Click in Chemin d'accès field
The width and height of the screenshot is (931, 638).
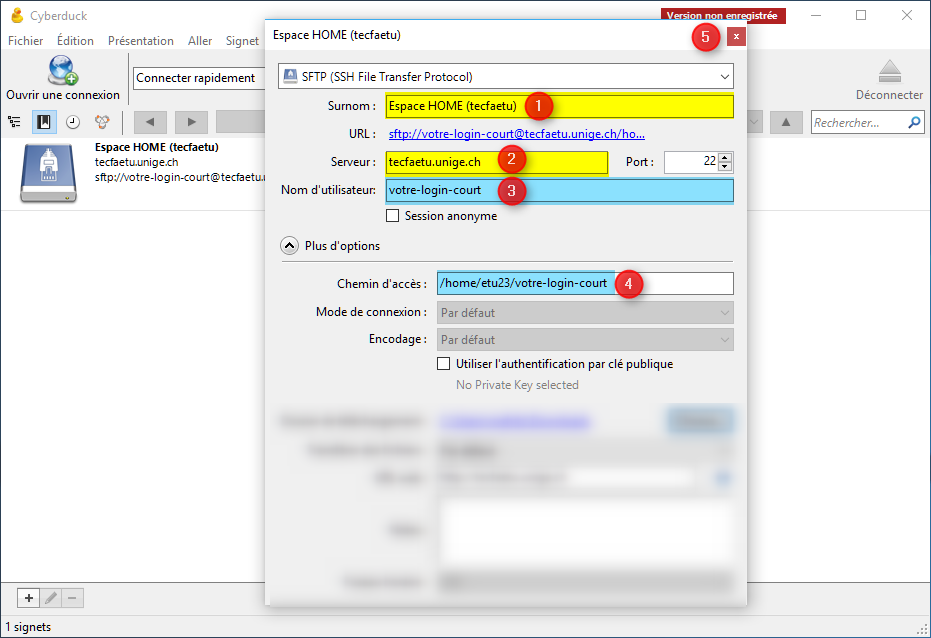click(x=585, y=283)
